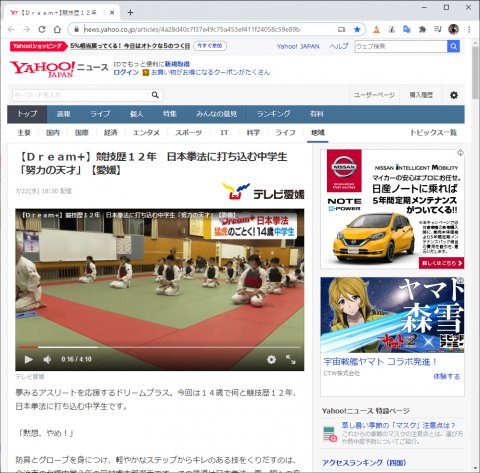Click the テレビ愛媛 logo
Image resolution: width=480 pixels, height=473 pixels.
click(x=263, y=191)
